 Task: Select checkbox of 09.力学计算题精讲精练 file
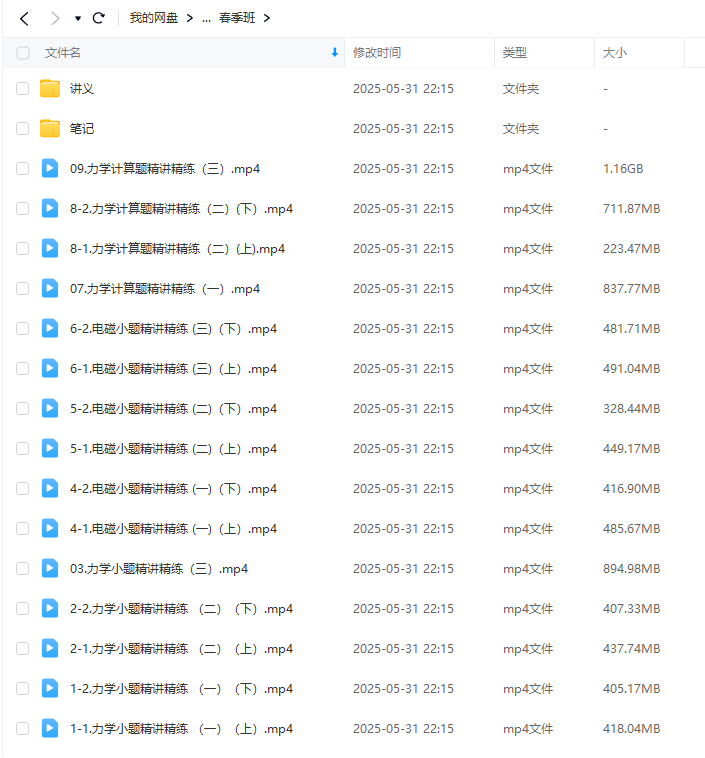23,169
